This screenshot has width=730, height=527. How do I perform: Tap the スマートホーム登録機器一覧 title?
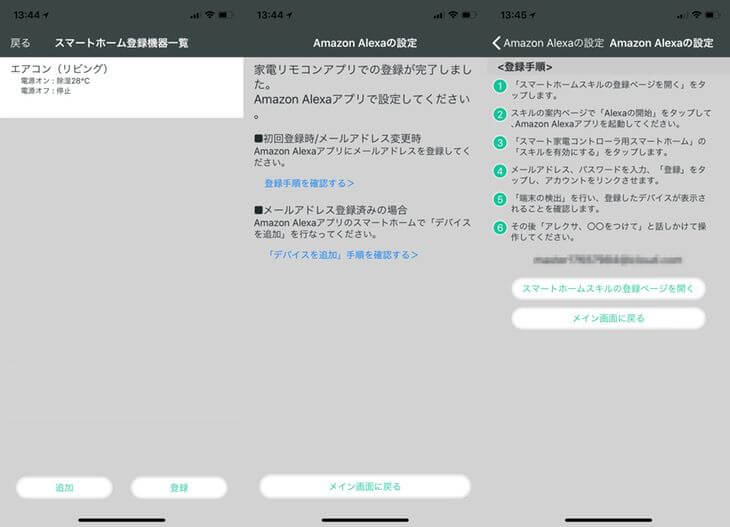(x=122, y=43)
